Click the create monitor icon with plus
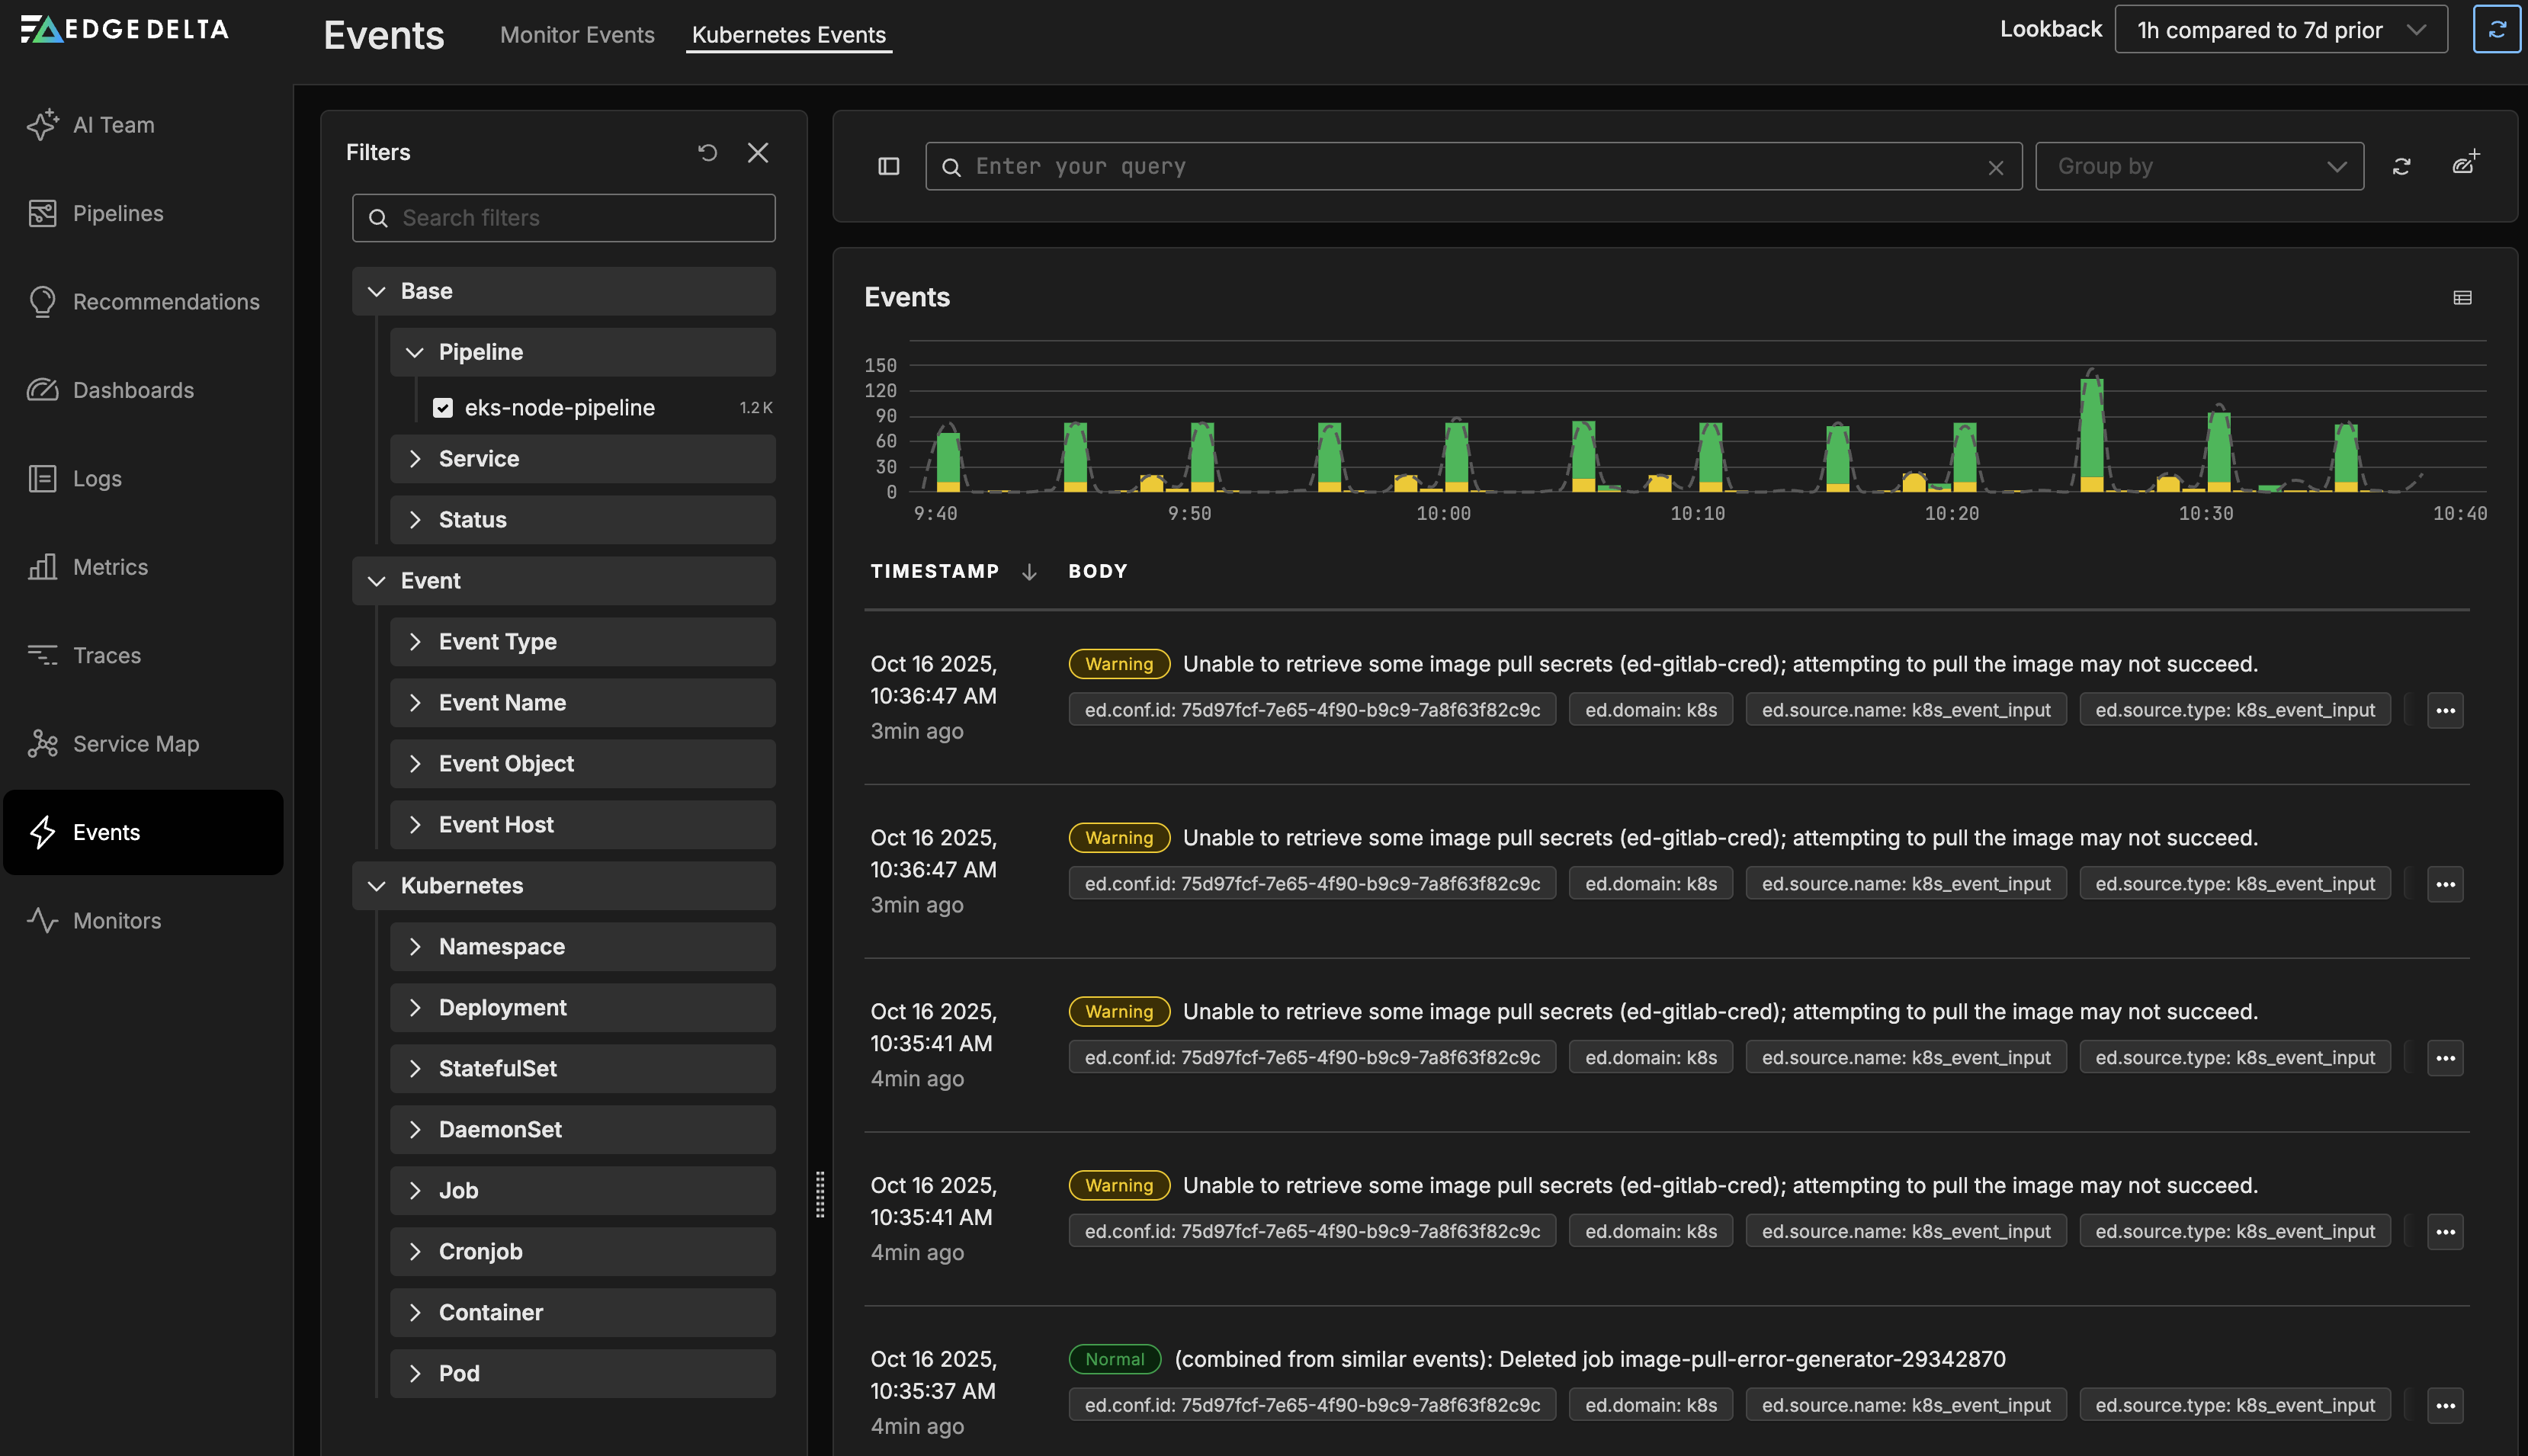This screenshot has height=1456, width=2528. [x=2465, y=163]
